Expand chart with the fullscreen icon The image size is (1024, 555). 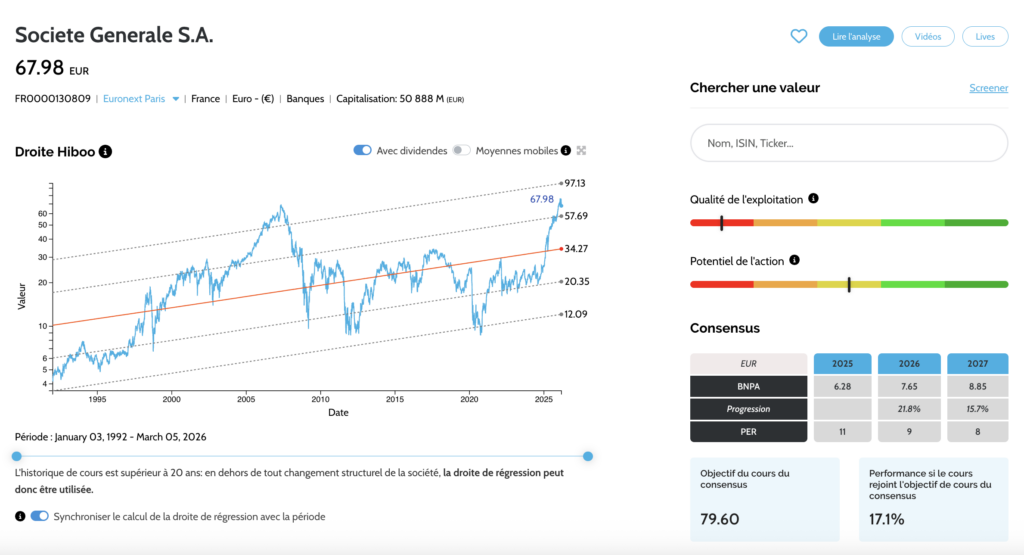point(581,151)
